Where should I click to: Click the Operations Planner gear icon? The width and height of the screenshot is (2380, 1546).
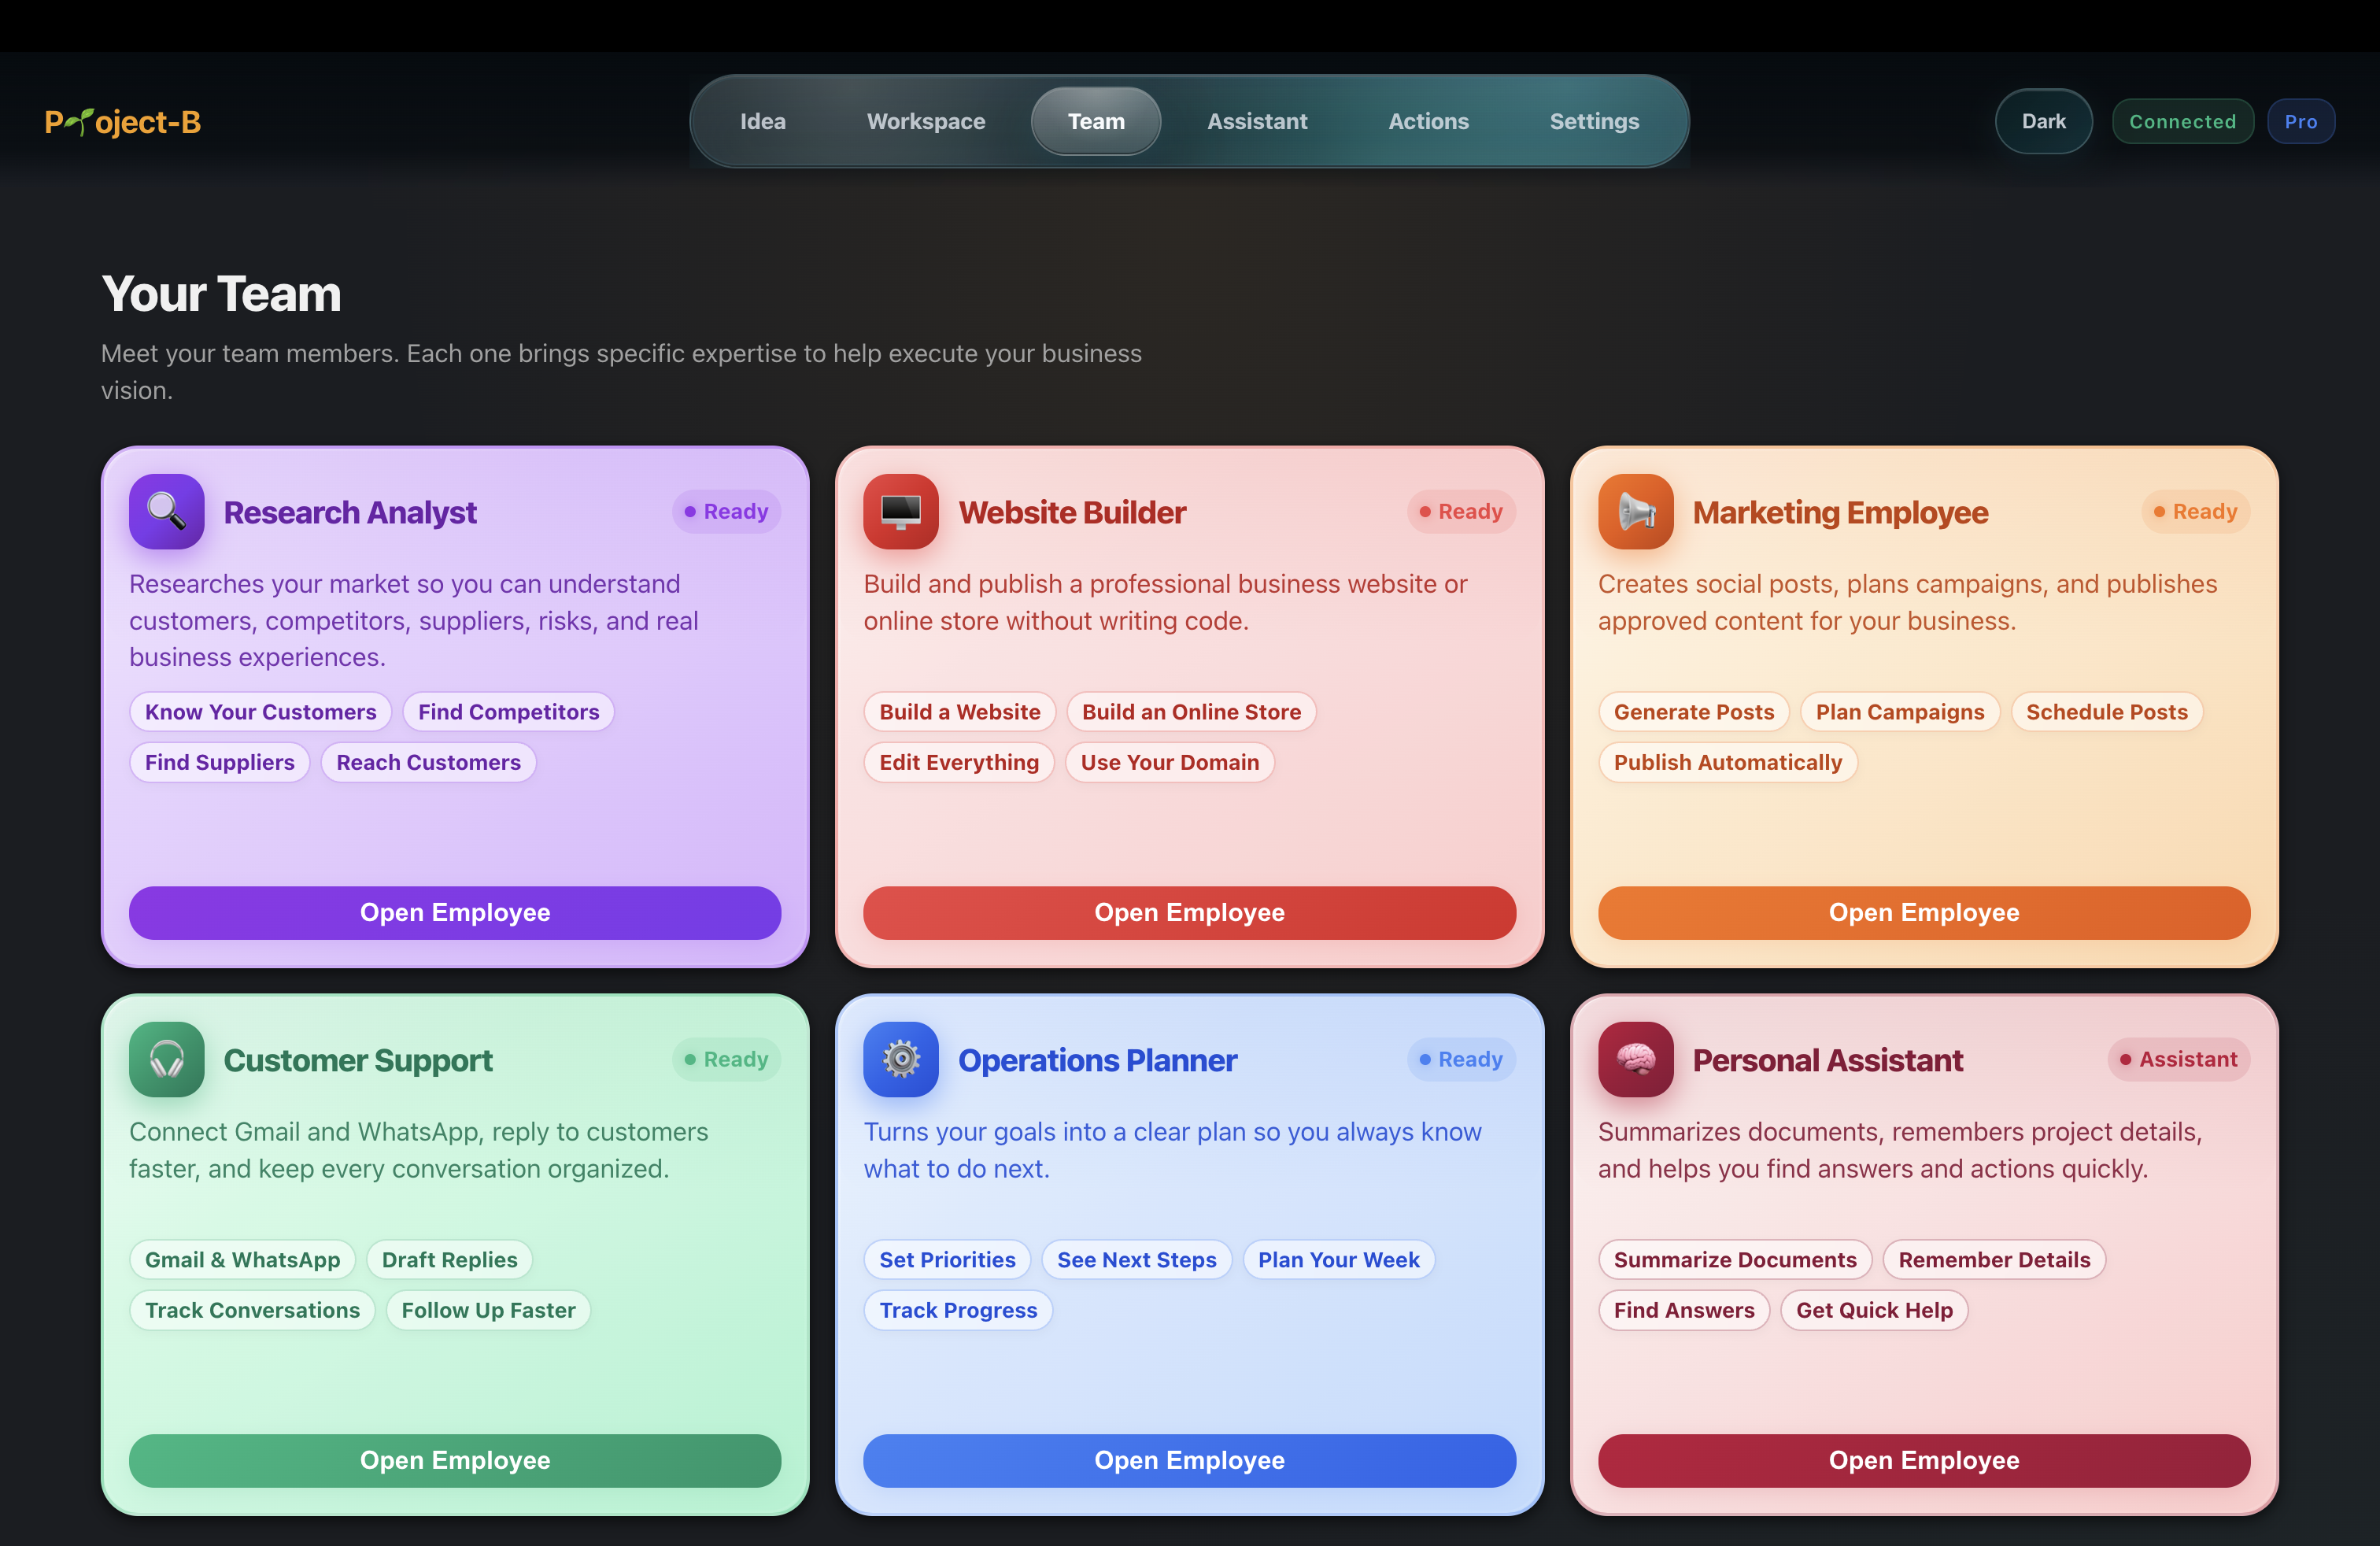point(900,1059)
